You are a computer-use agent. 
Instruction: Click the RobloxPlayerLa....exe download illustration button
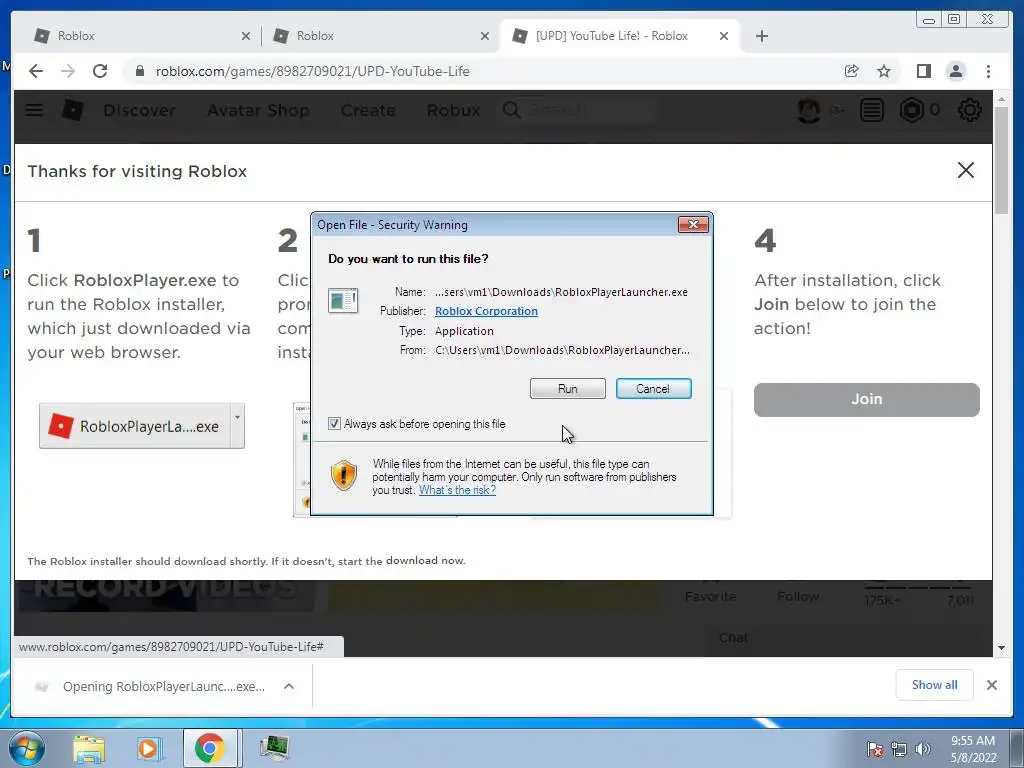pyautogui.click(x=135, y=426)
